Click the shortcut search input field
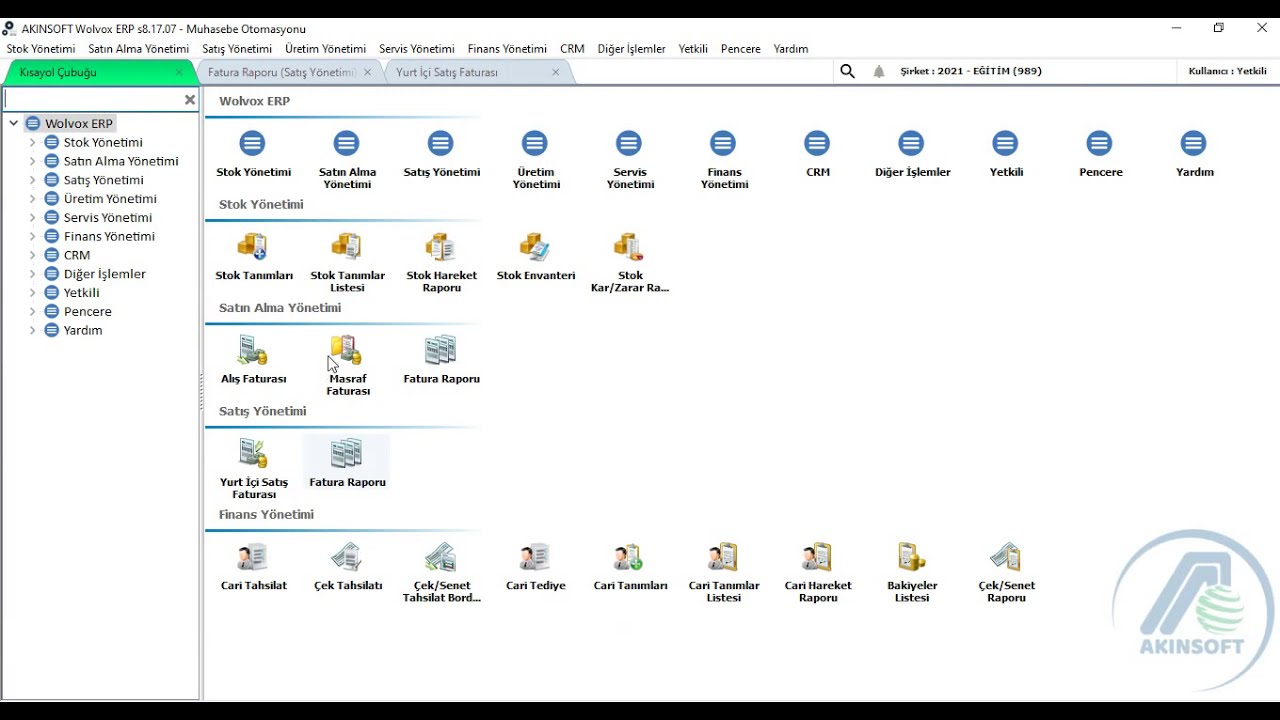 point(92,100)
